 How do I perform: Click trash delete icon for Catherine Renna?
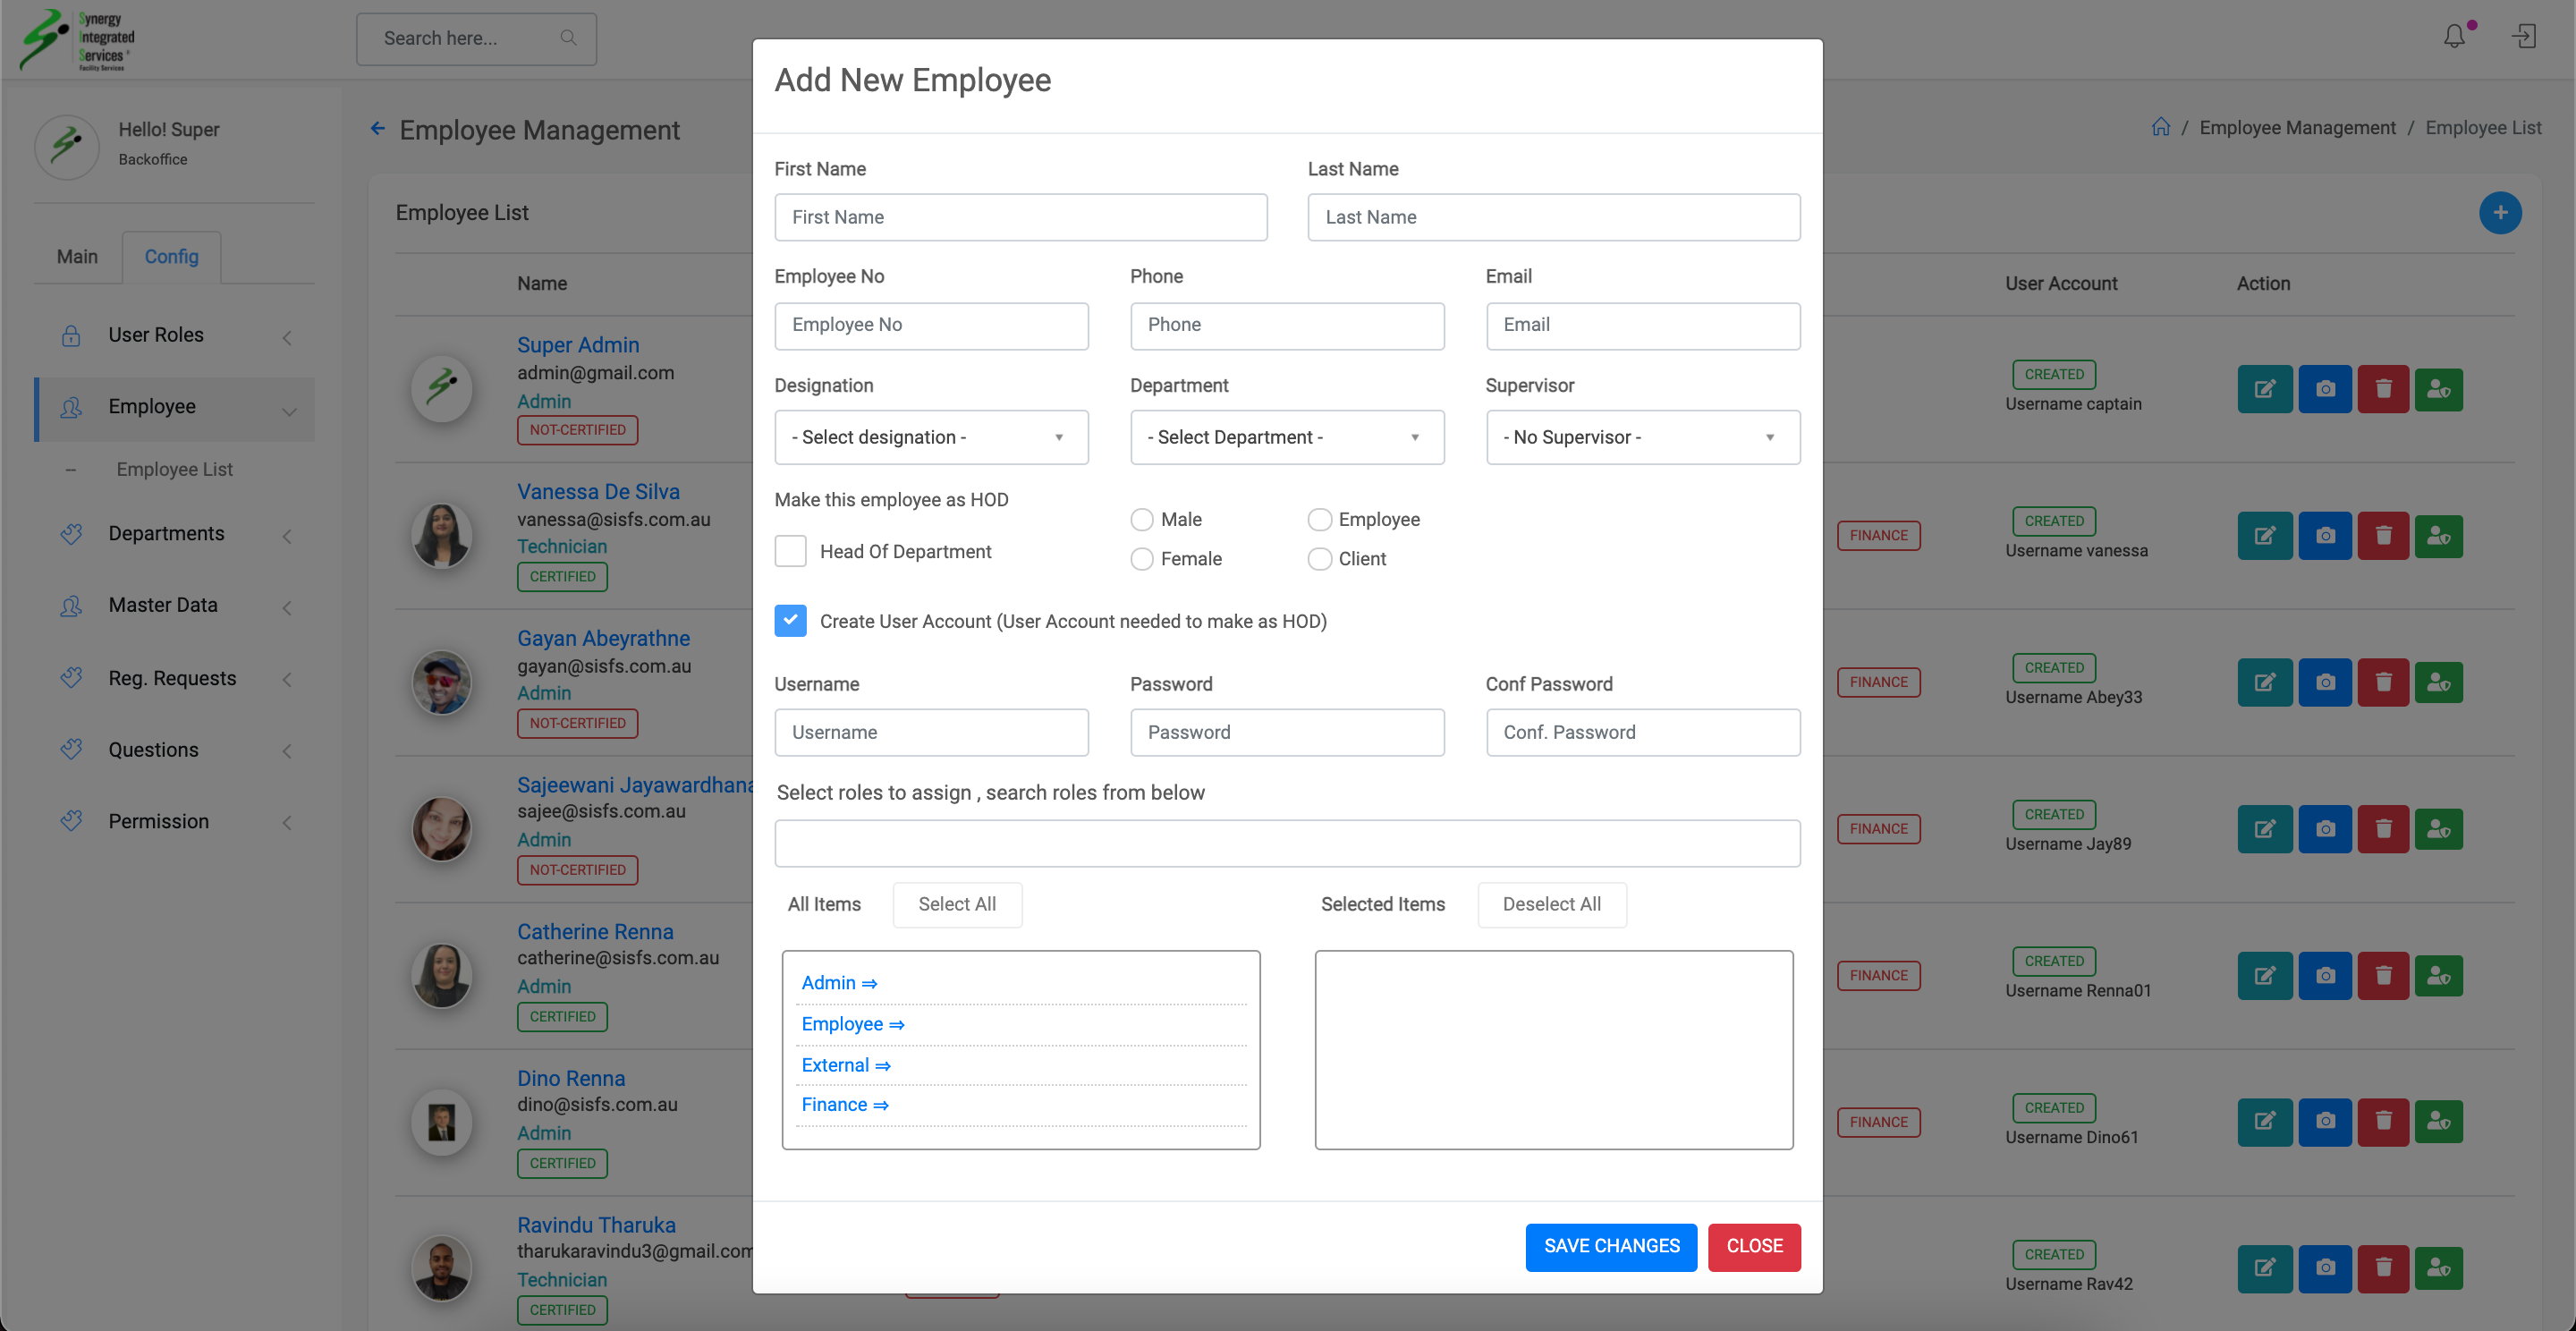coord(2383,975)
